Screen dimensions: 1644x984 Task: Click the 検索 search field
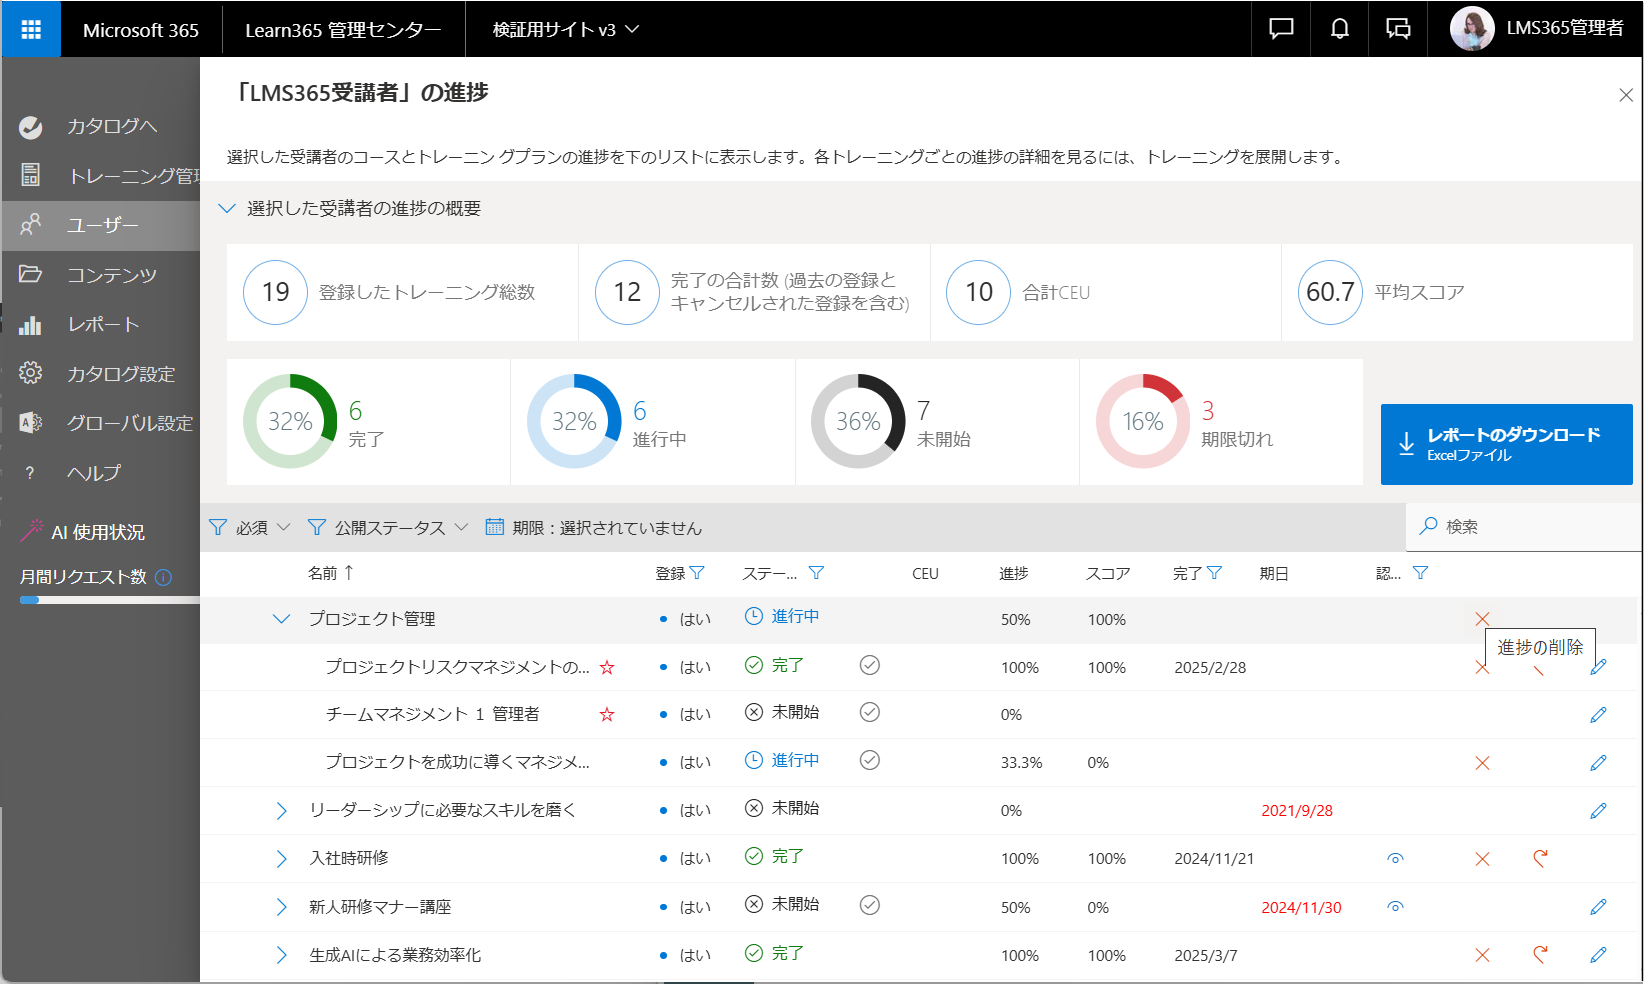[x=1524, y=526]
